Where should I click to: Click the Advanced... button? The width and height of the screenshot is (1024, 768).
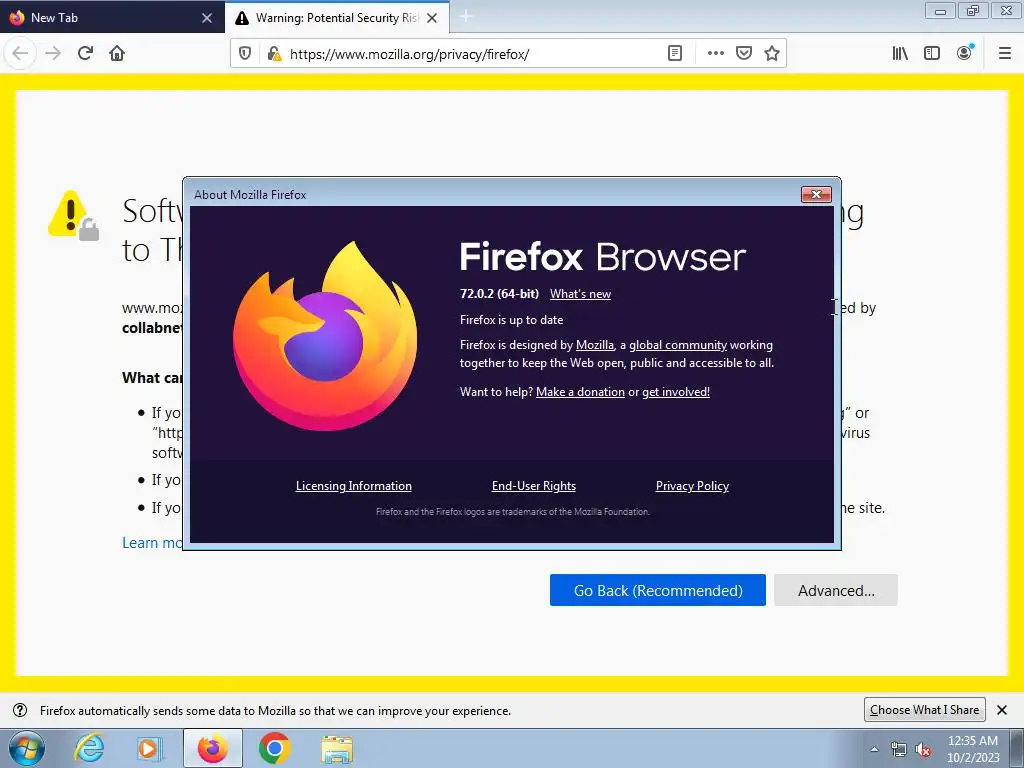click(836, 590)
